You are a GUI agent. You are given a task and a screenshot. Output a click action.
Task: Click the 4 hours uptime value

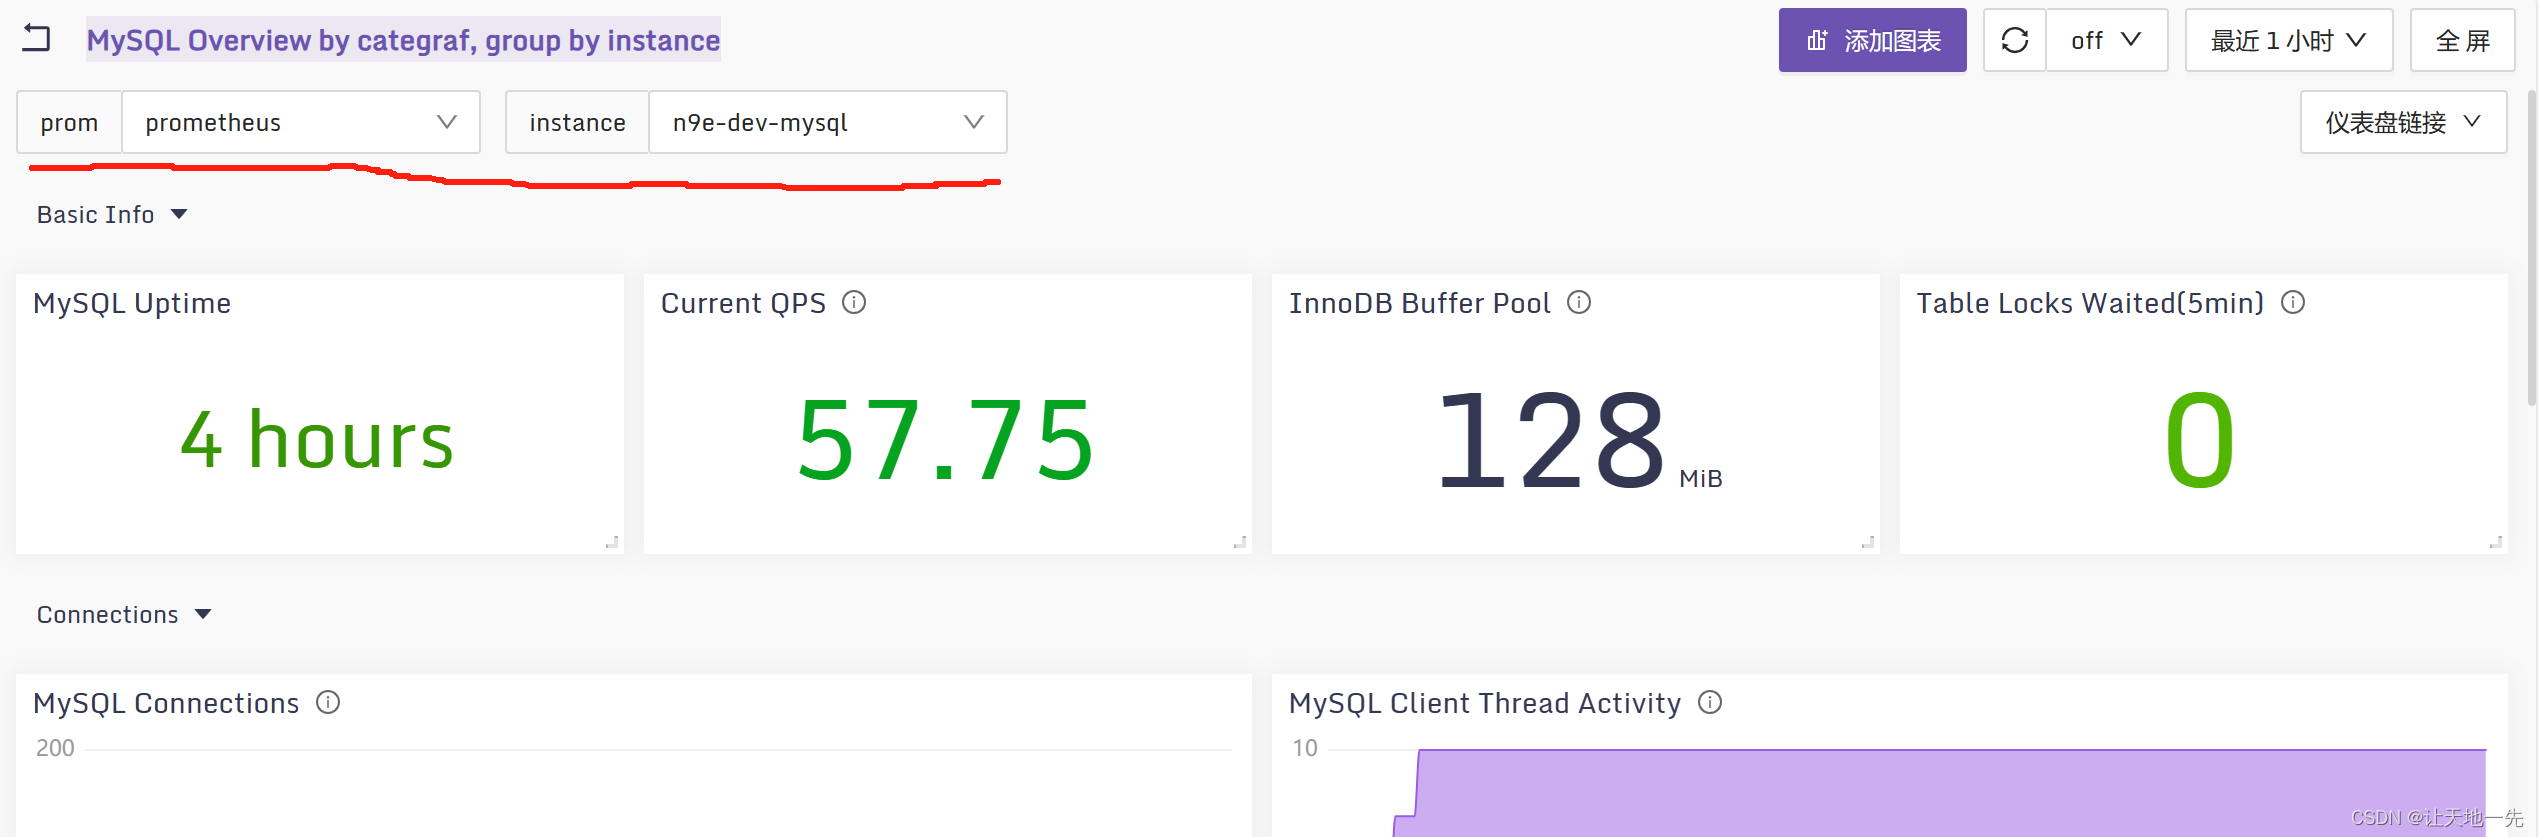point(317,439)
